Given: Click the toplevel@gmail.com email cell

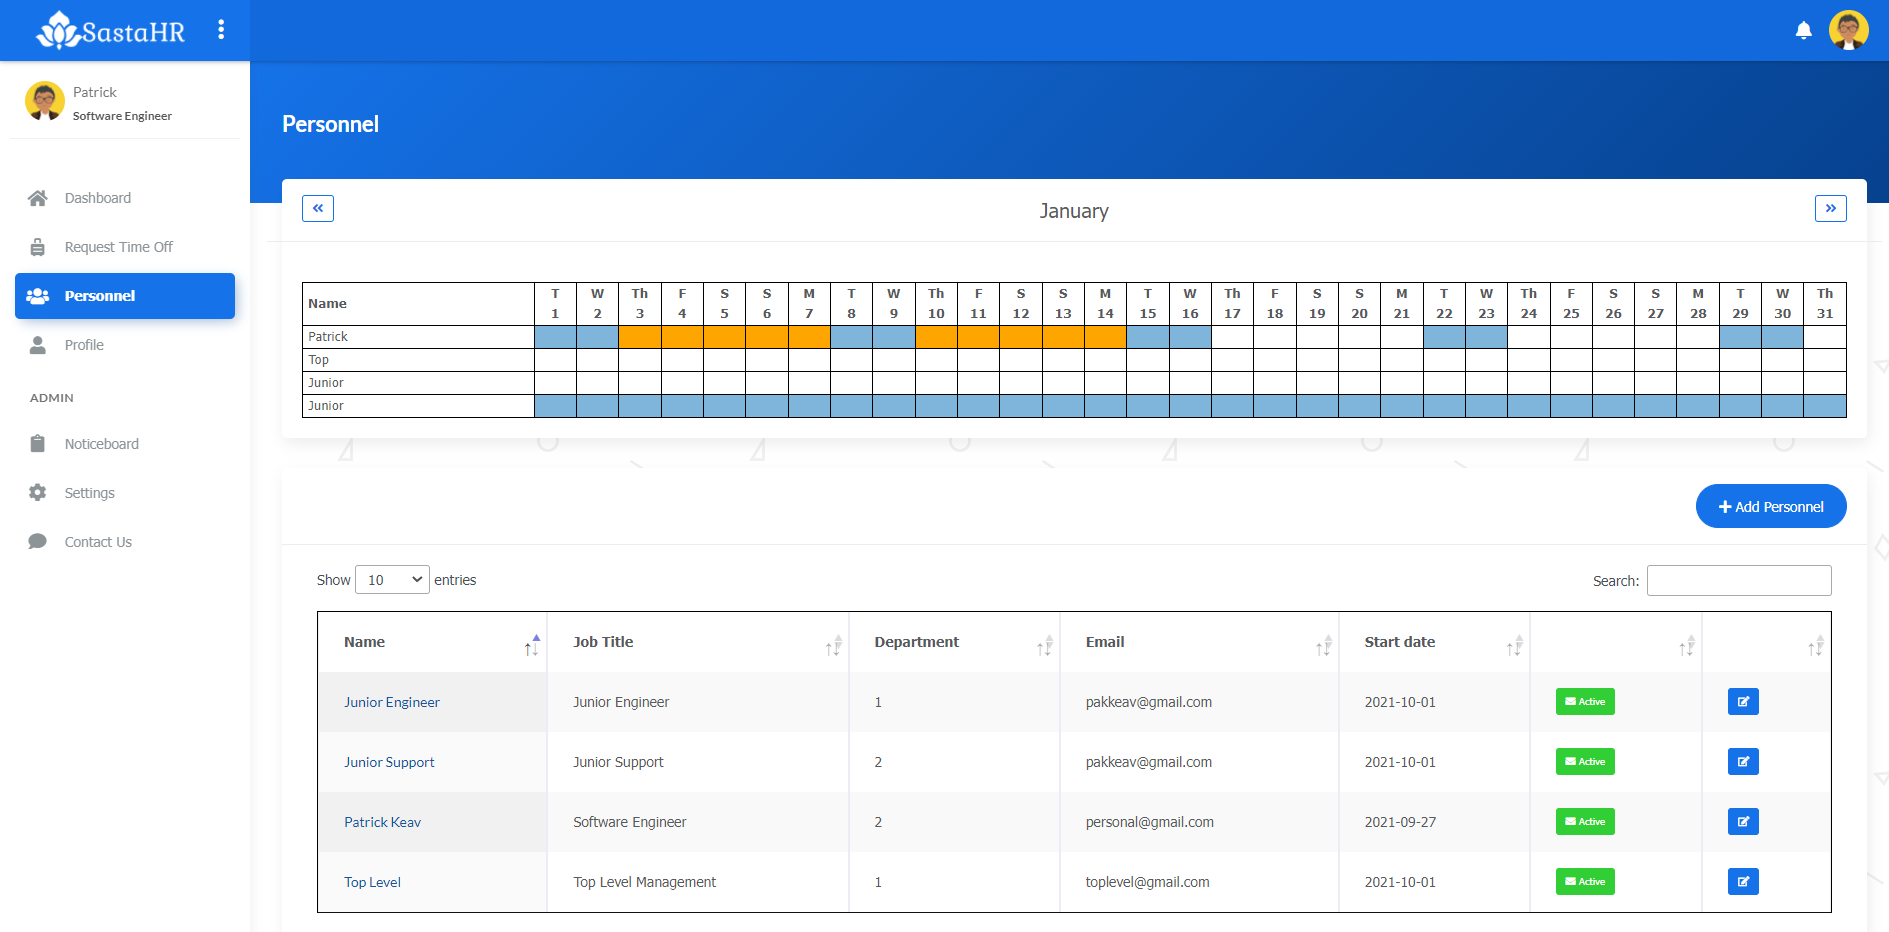Looking at the screenshot, I should pyautogui.click(x=1148, y=882).
